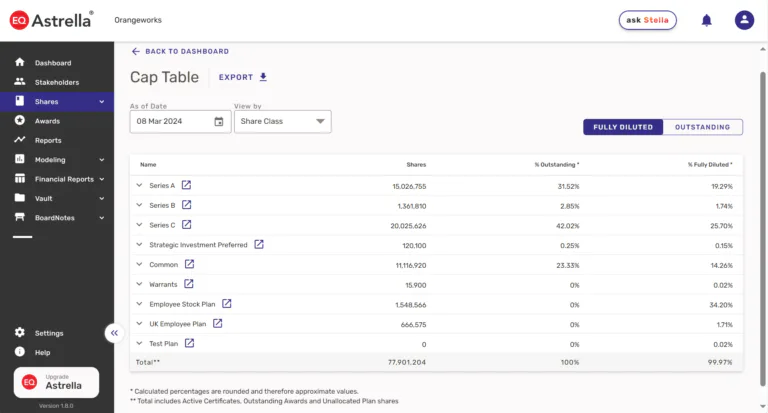Expand the Common row
The image size is (768, 413).
tap(139, 264)
